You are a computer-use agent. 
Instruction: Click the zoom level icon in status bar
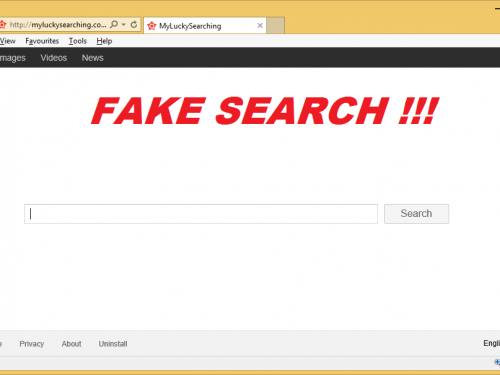497,362
